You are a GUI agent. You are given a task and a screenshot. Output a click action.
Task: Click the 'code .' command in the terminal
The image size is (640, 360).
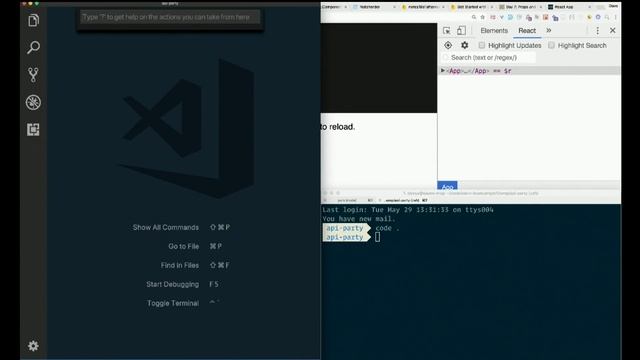click(387, 228)
